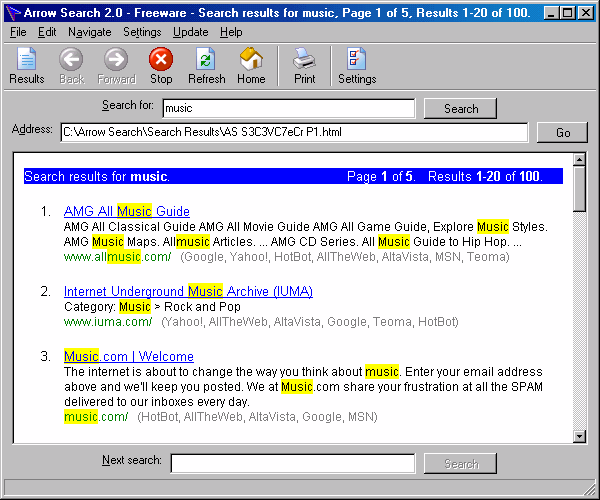Click the results pane scrollbar thumb
Viewport: 600px width, 500px height.
[x=580, y=189]
